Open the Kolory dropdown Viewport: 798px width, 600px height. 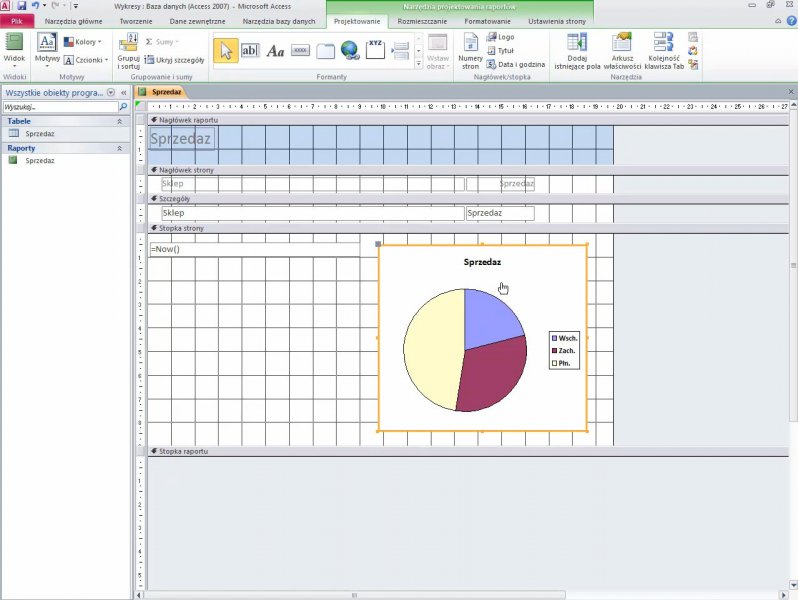83,42
